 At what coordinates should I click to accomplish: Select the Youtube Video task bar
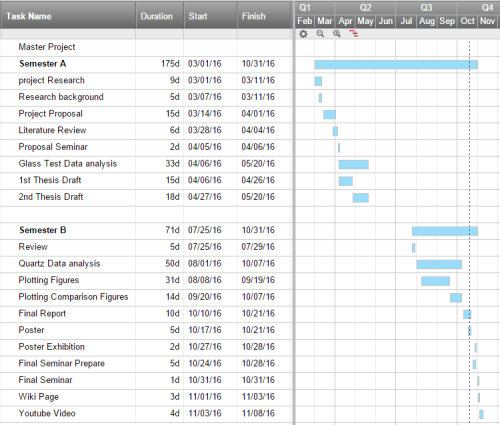pyautogui.click(x=481, y=414)
